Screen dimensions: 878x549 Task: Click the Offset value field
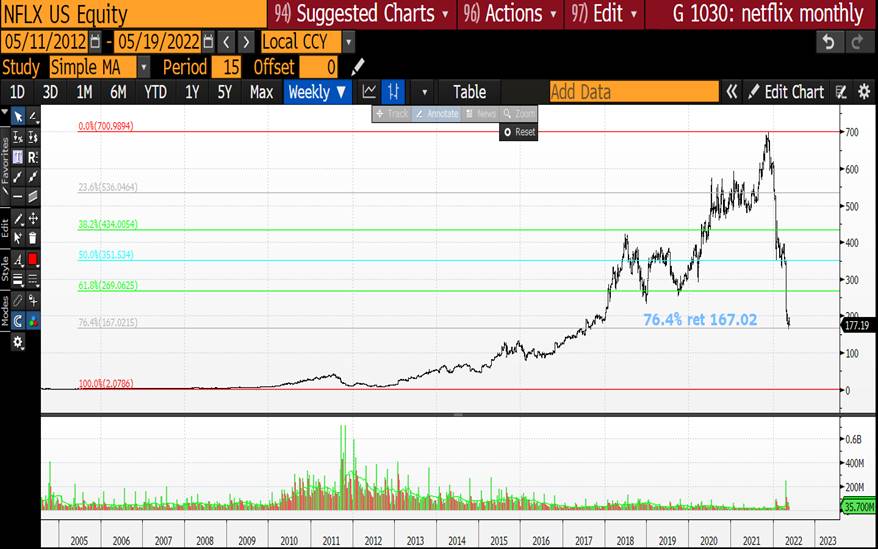[x=318, y=67]
